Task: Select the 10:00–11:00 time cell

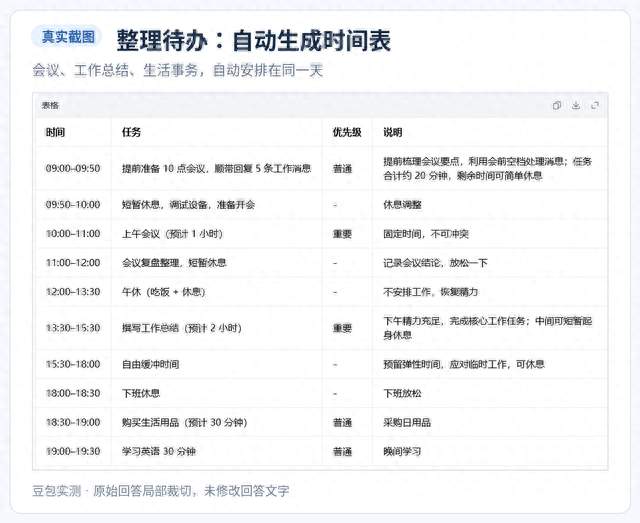Action: [x=73, y=234]
